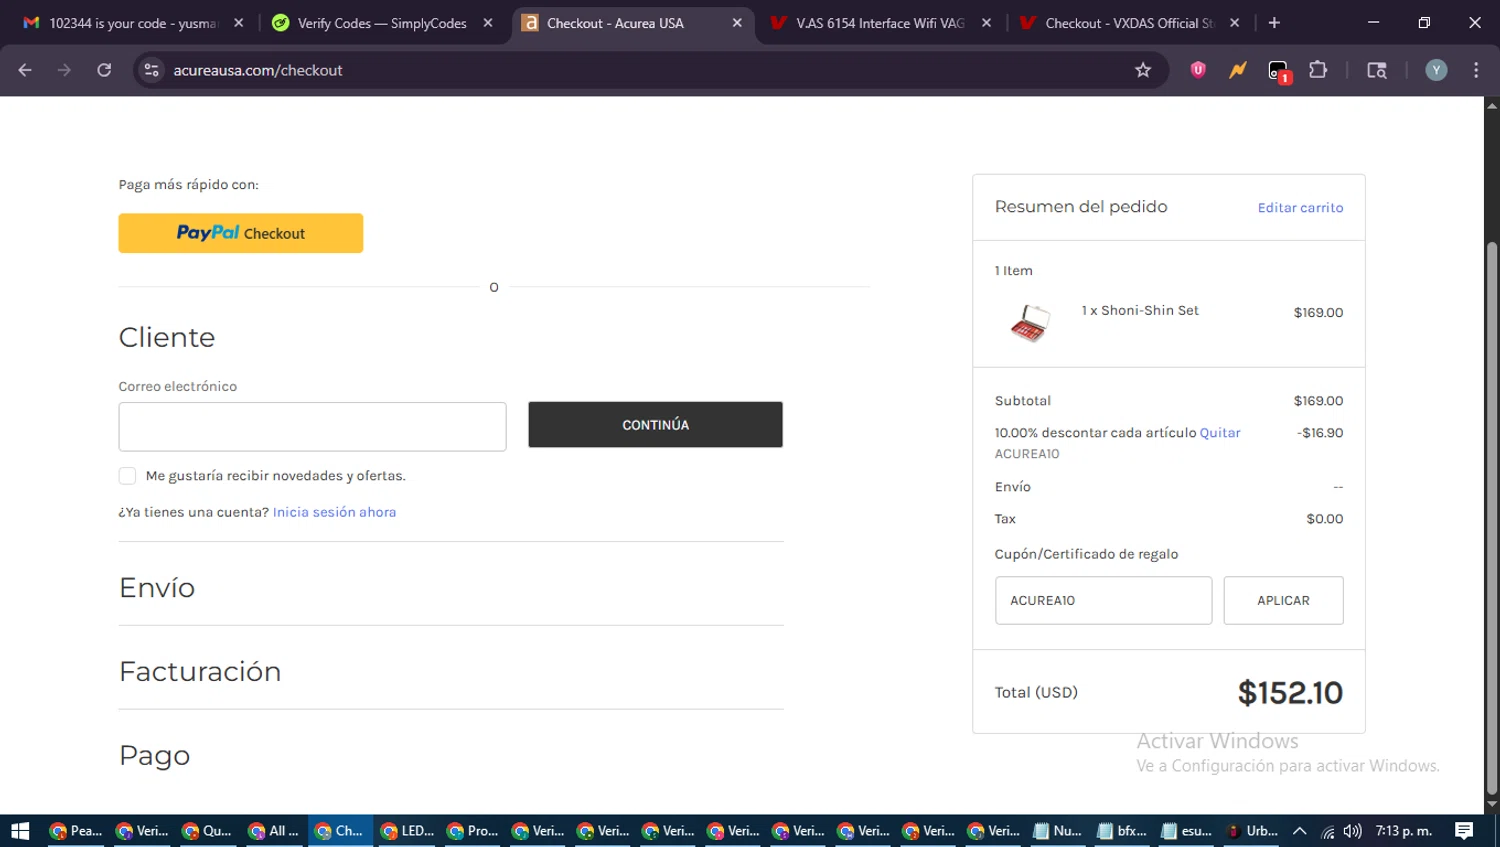
Task: Close the V.AS 6154 Interface tab
Action: point(986,23)
